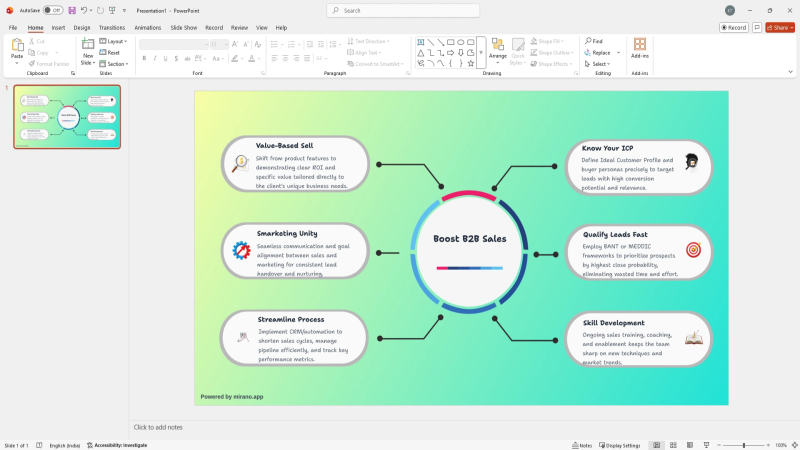Toggle the AutoSave switch
This screenshot has height=450, width=800.
[x=52, y=10]
